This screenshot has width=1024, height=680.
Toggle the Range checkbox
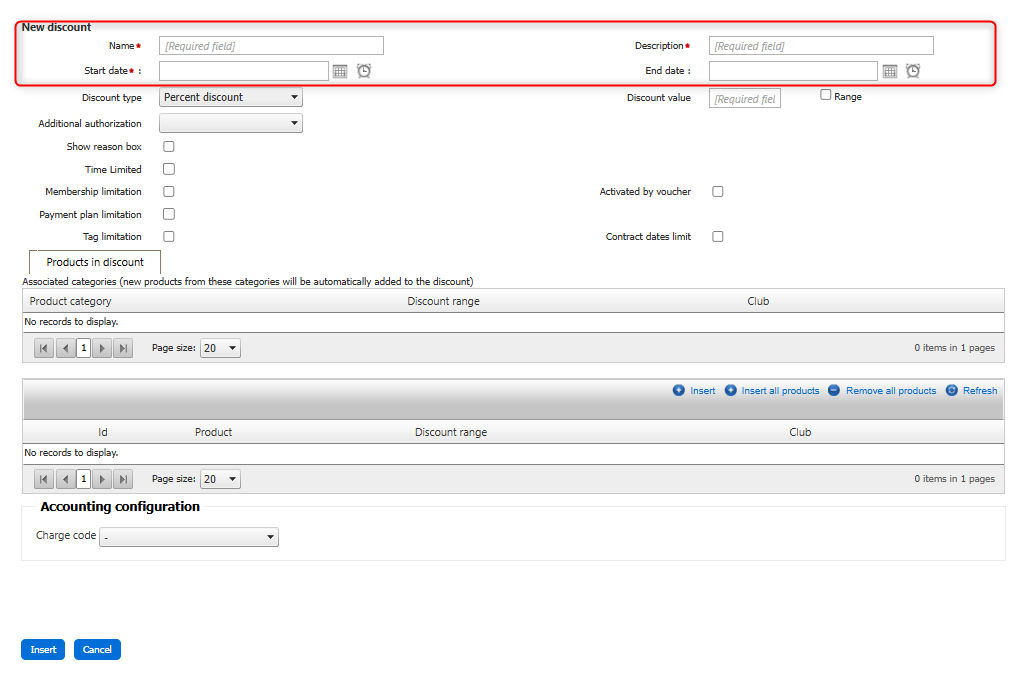tap(826, 95)
